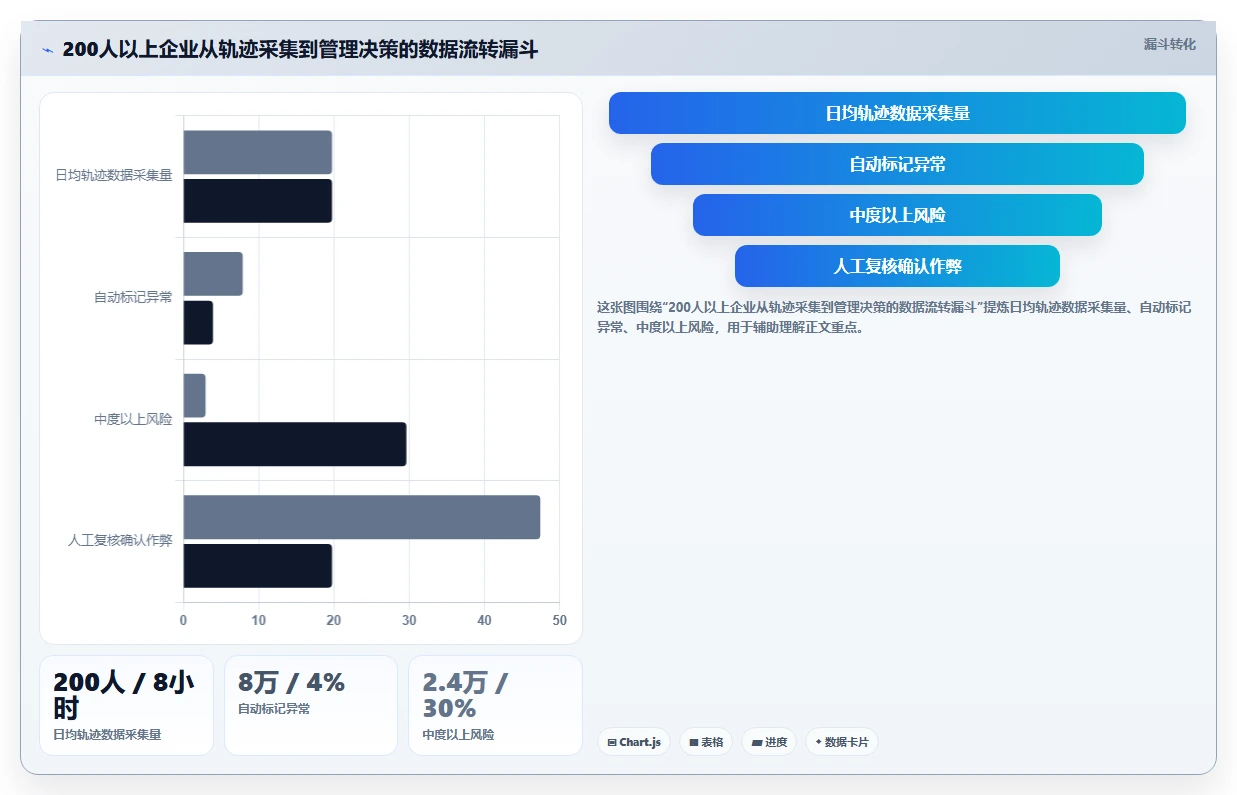The width and height of the screenshot is (1237, 795).
Task: Click the dark bar for 自动标记异常
Action: click(x=198, y=322)
